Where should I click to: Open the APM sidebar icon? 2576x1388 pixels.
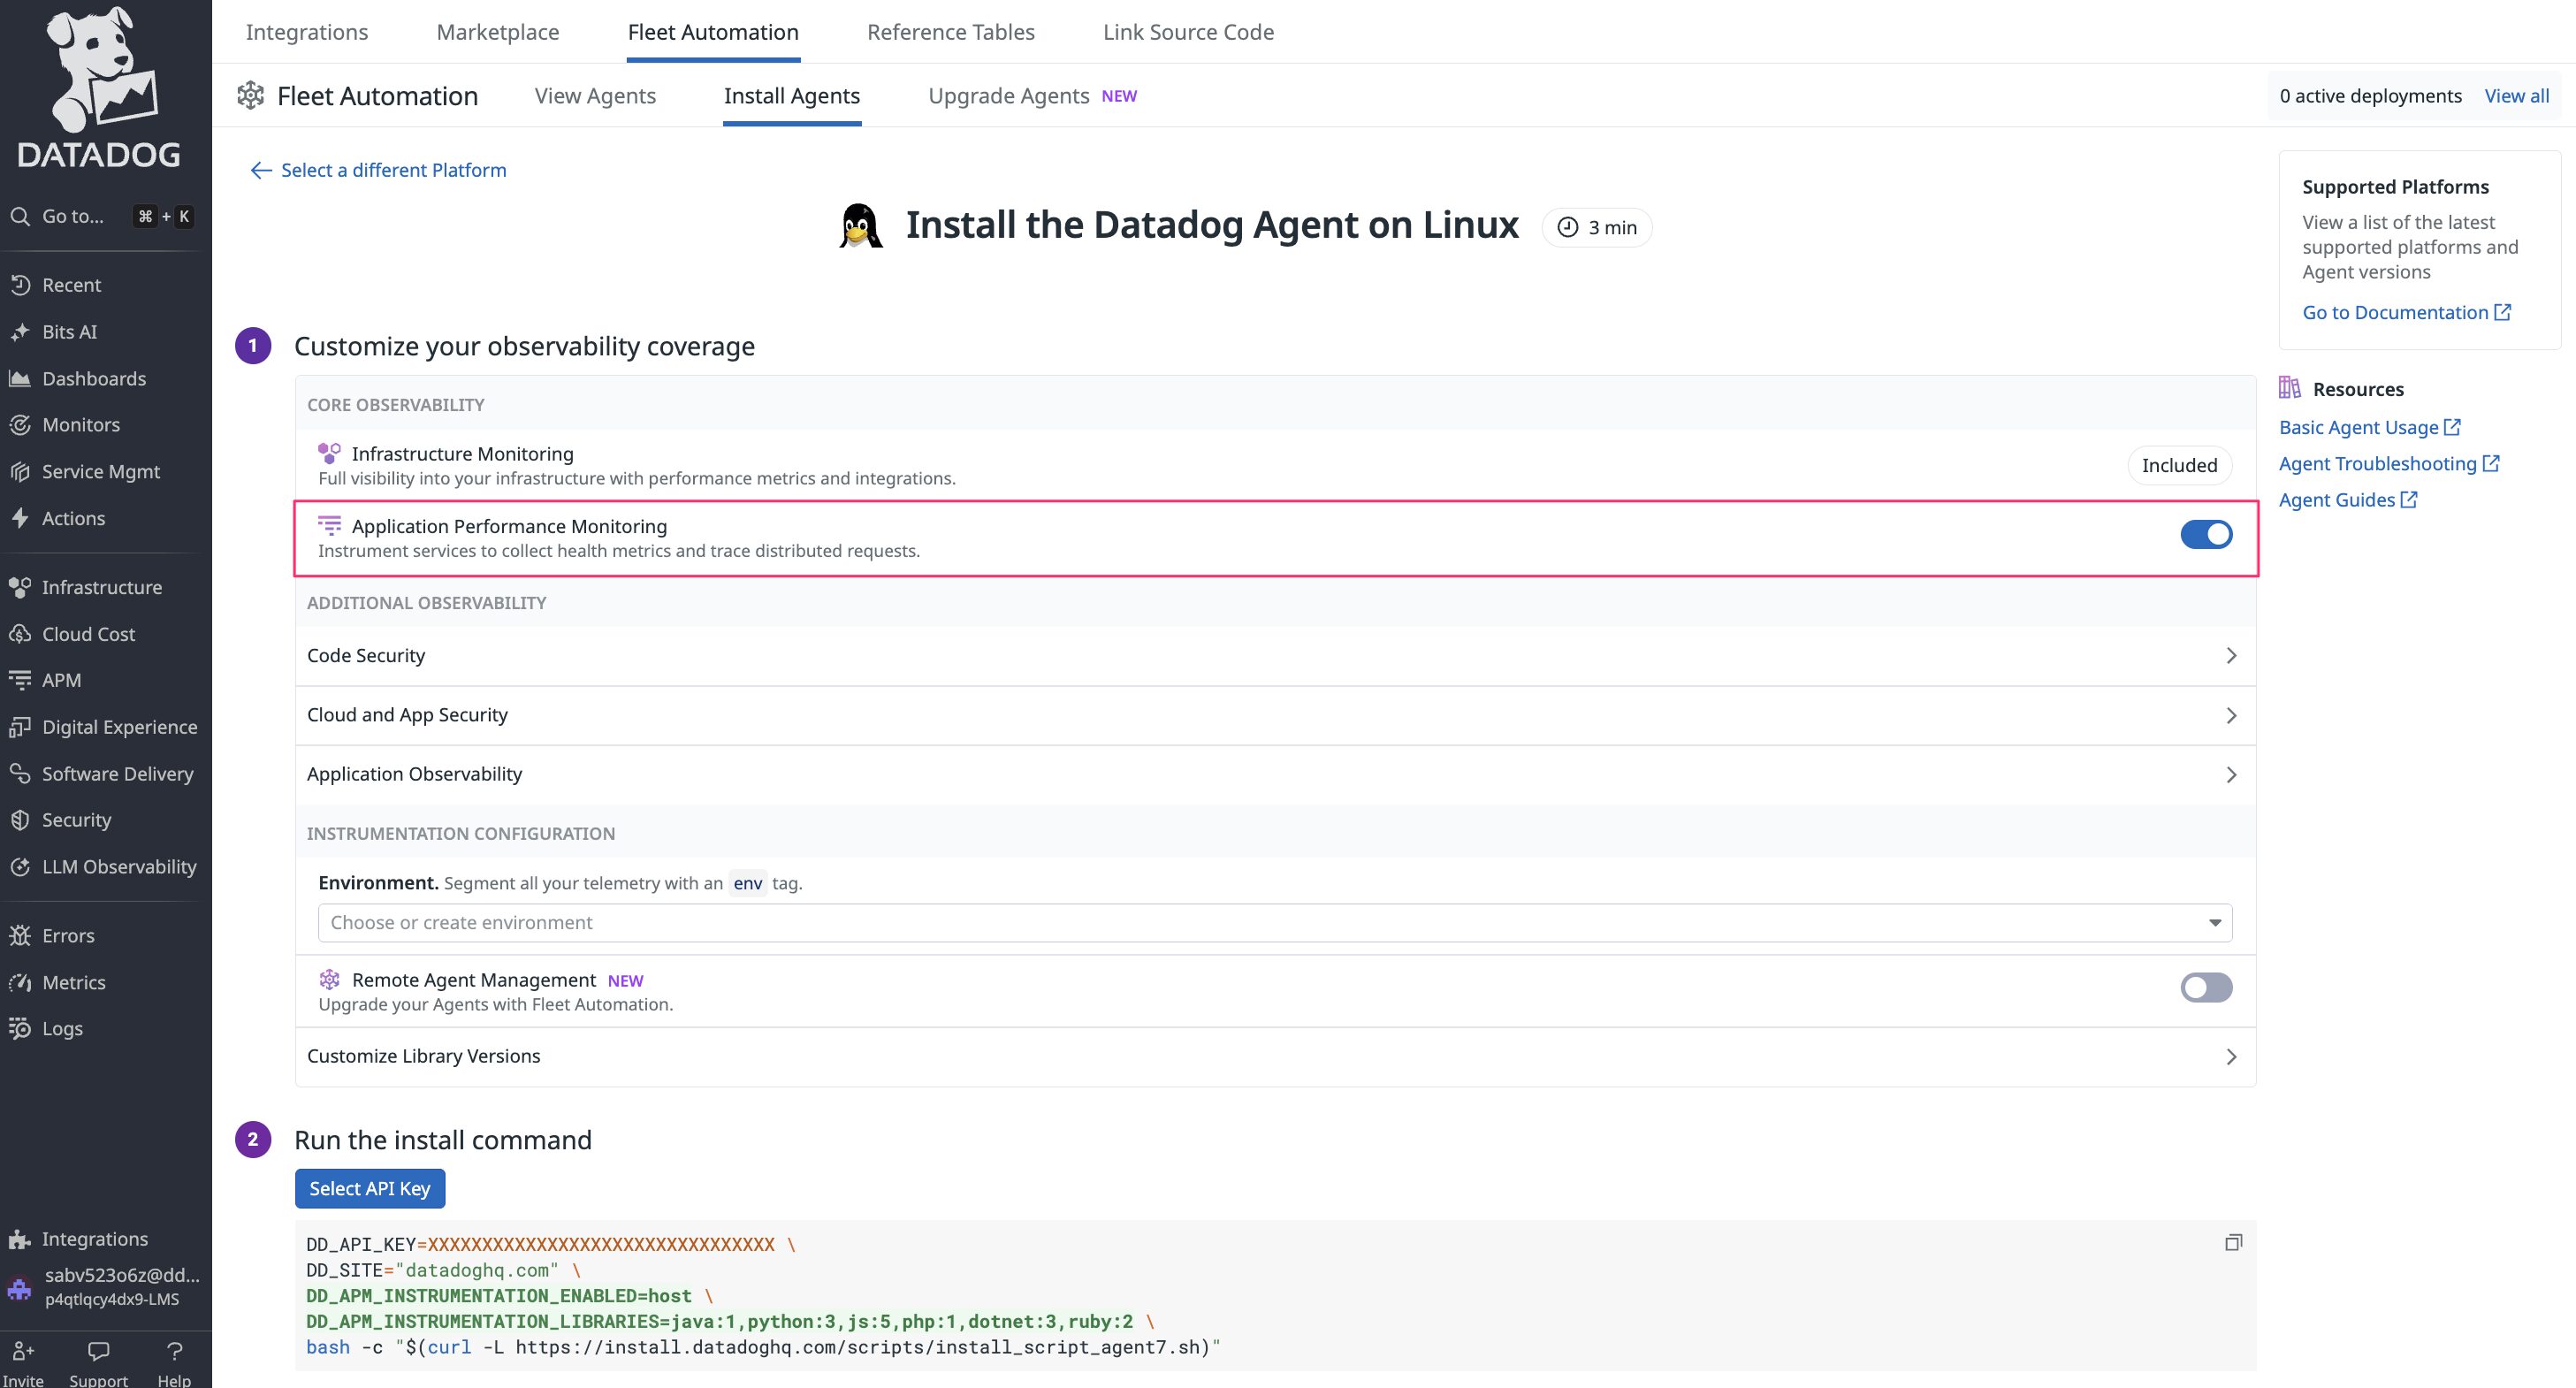coord(20,680)
